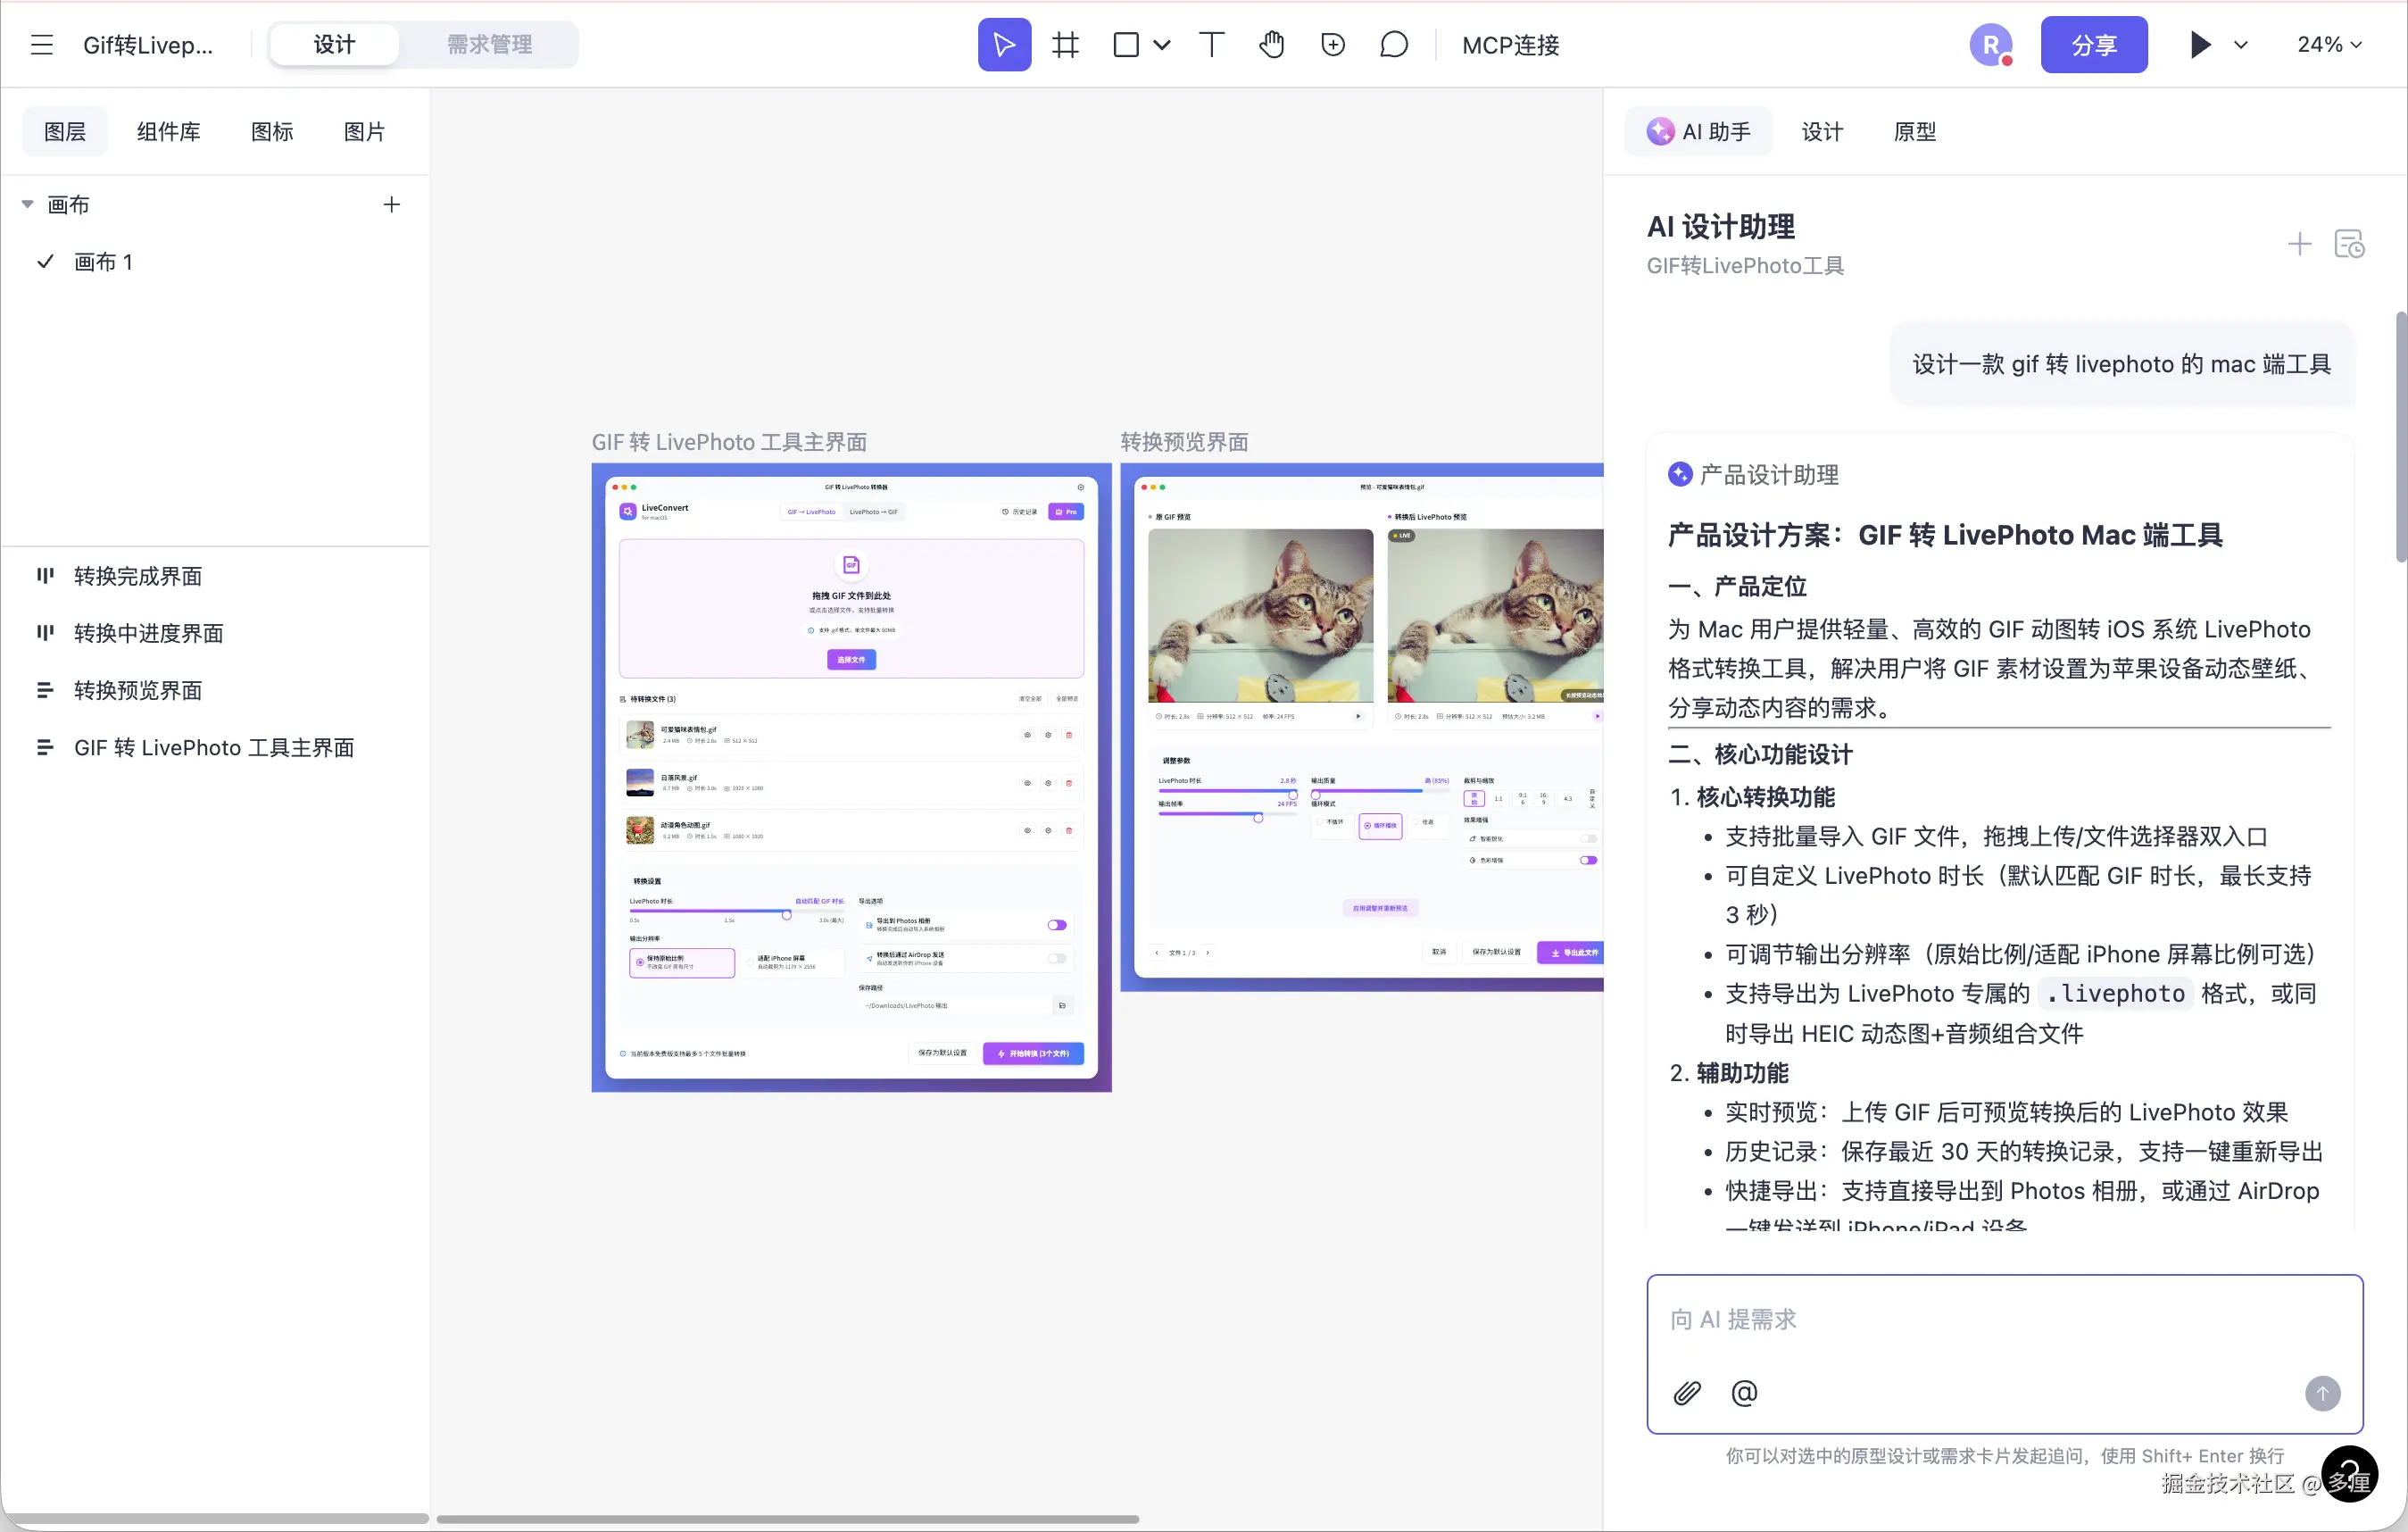Open the 原型 tab in right panel
Screen dimensions: 2408x1532
pos(1914,132)
